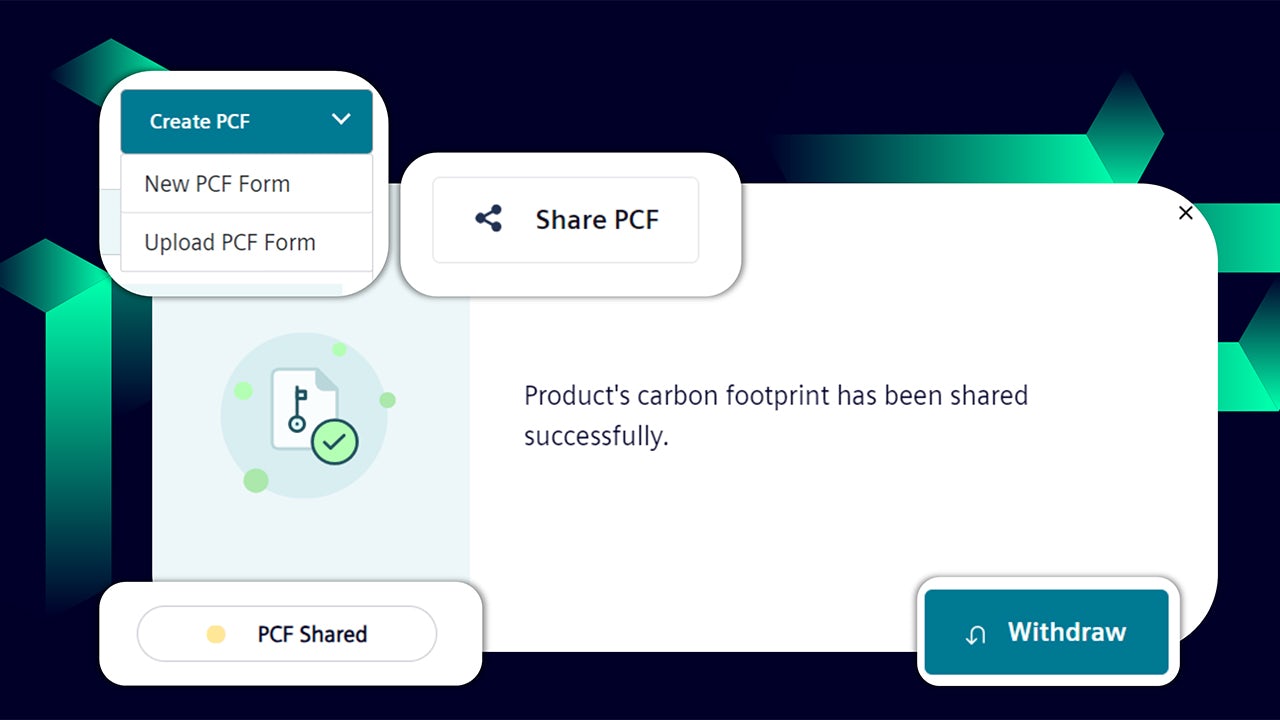This screenshot has width=1280, height=720.
Task: Open the Create PCF dropdown label
Action: point(200,122)
